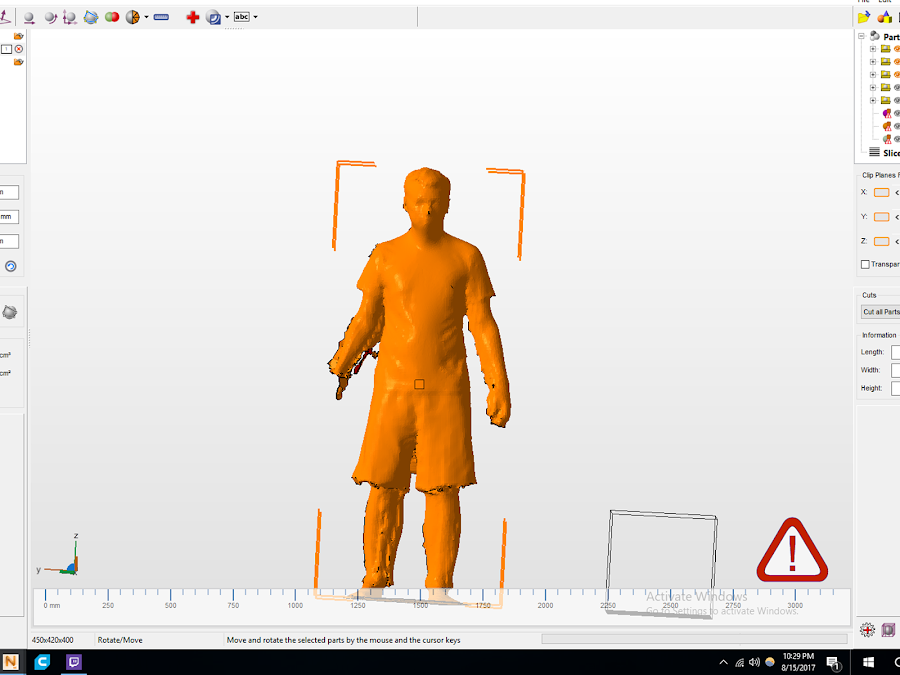
Task: Expand the fourth folder under Parts
Action: (x=873, y=87)
